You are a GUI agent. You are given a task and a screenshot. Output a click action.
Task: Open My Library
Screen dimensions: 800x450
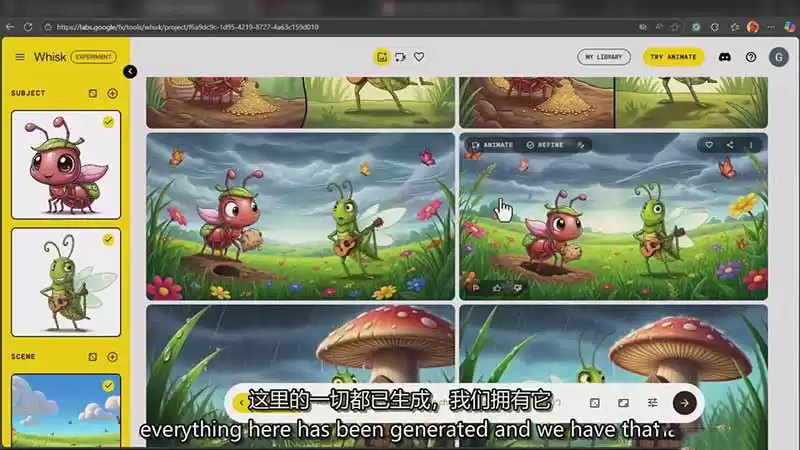point(604,57)
